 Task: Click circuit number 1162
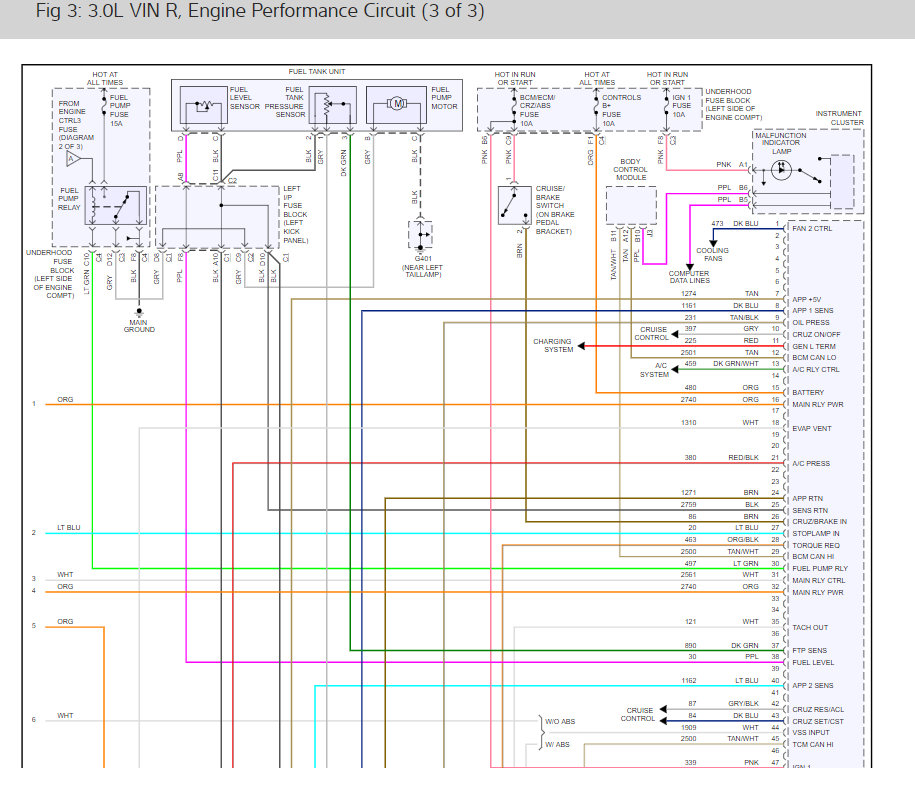[x=689, y=680]
